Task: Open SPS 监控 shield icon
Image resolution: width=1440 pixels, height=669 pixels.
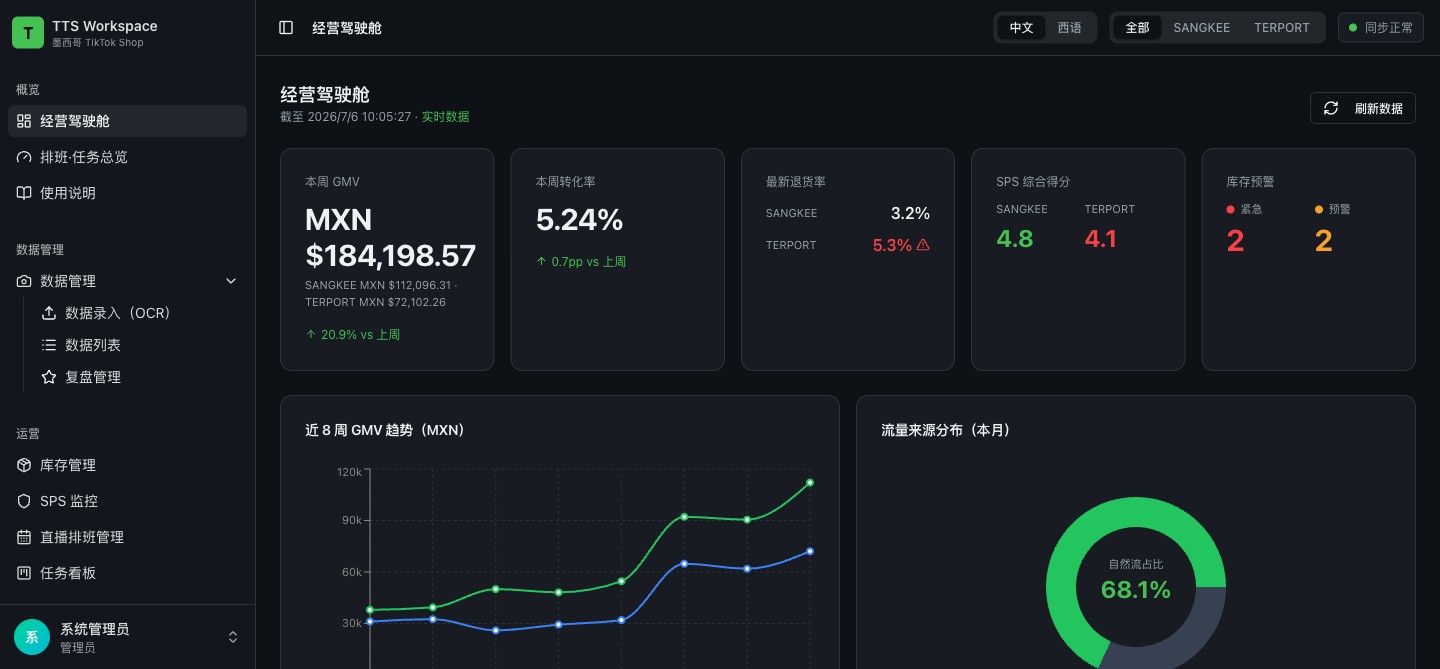Action: [x=24, y=501]
